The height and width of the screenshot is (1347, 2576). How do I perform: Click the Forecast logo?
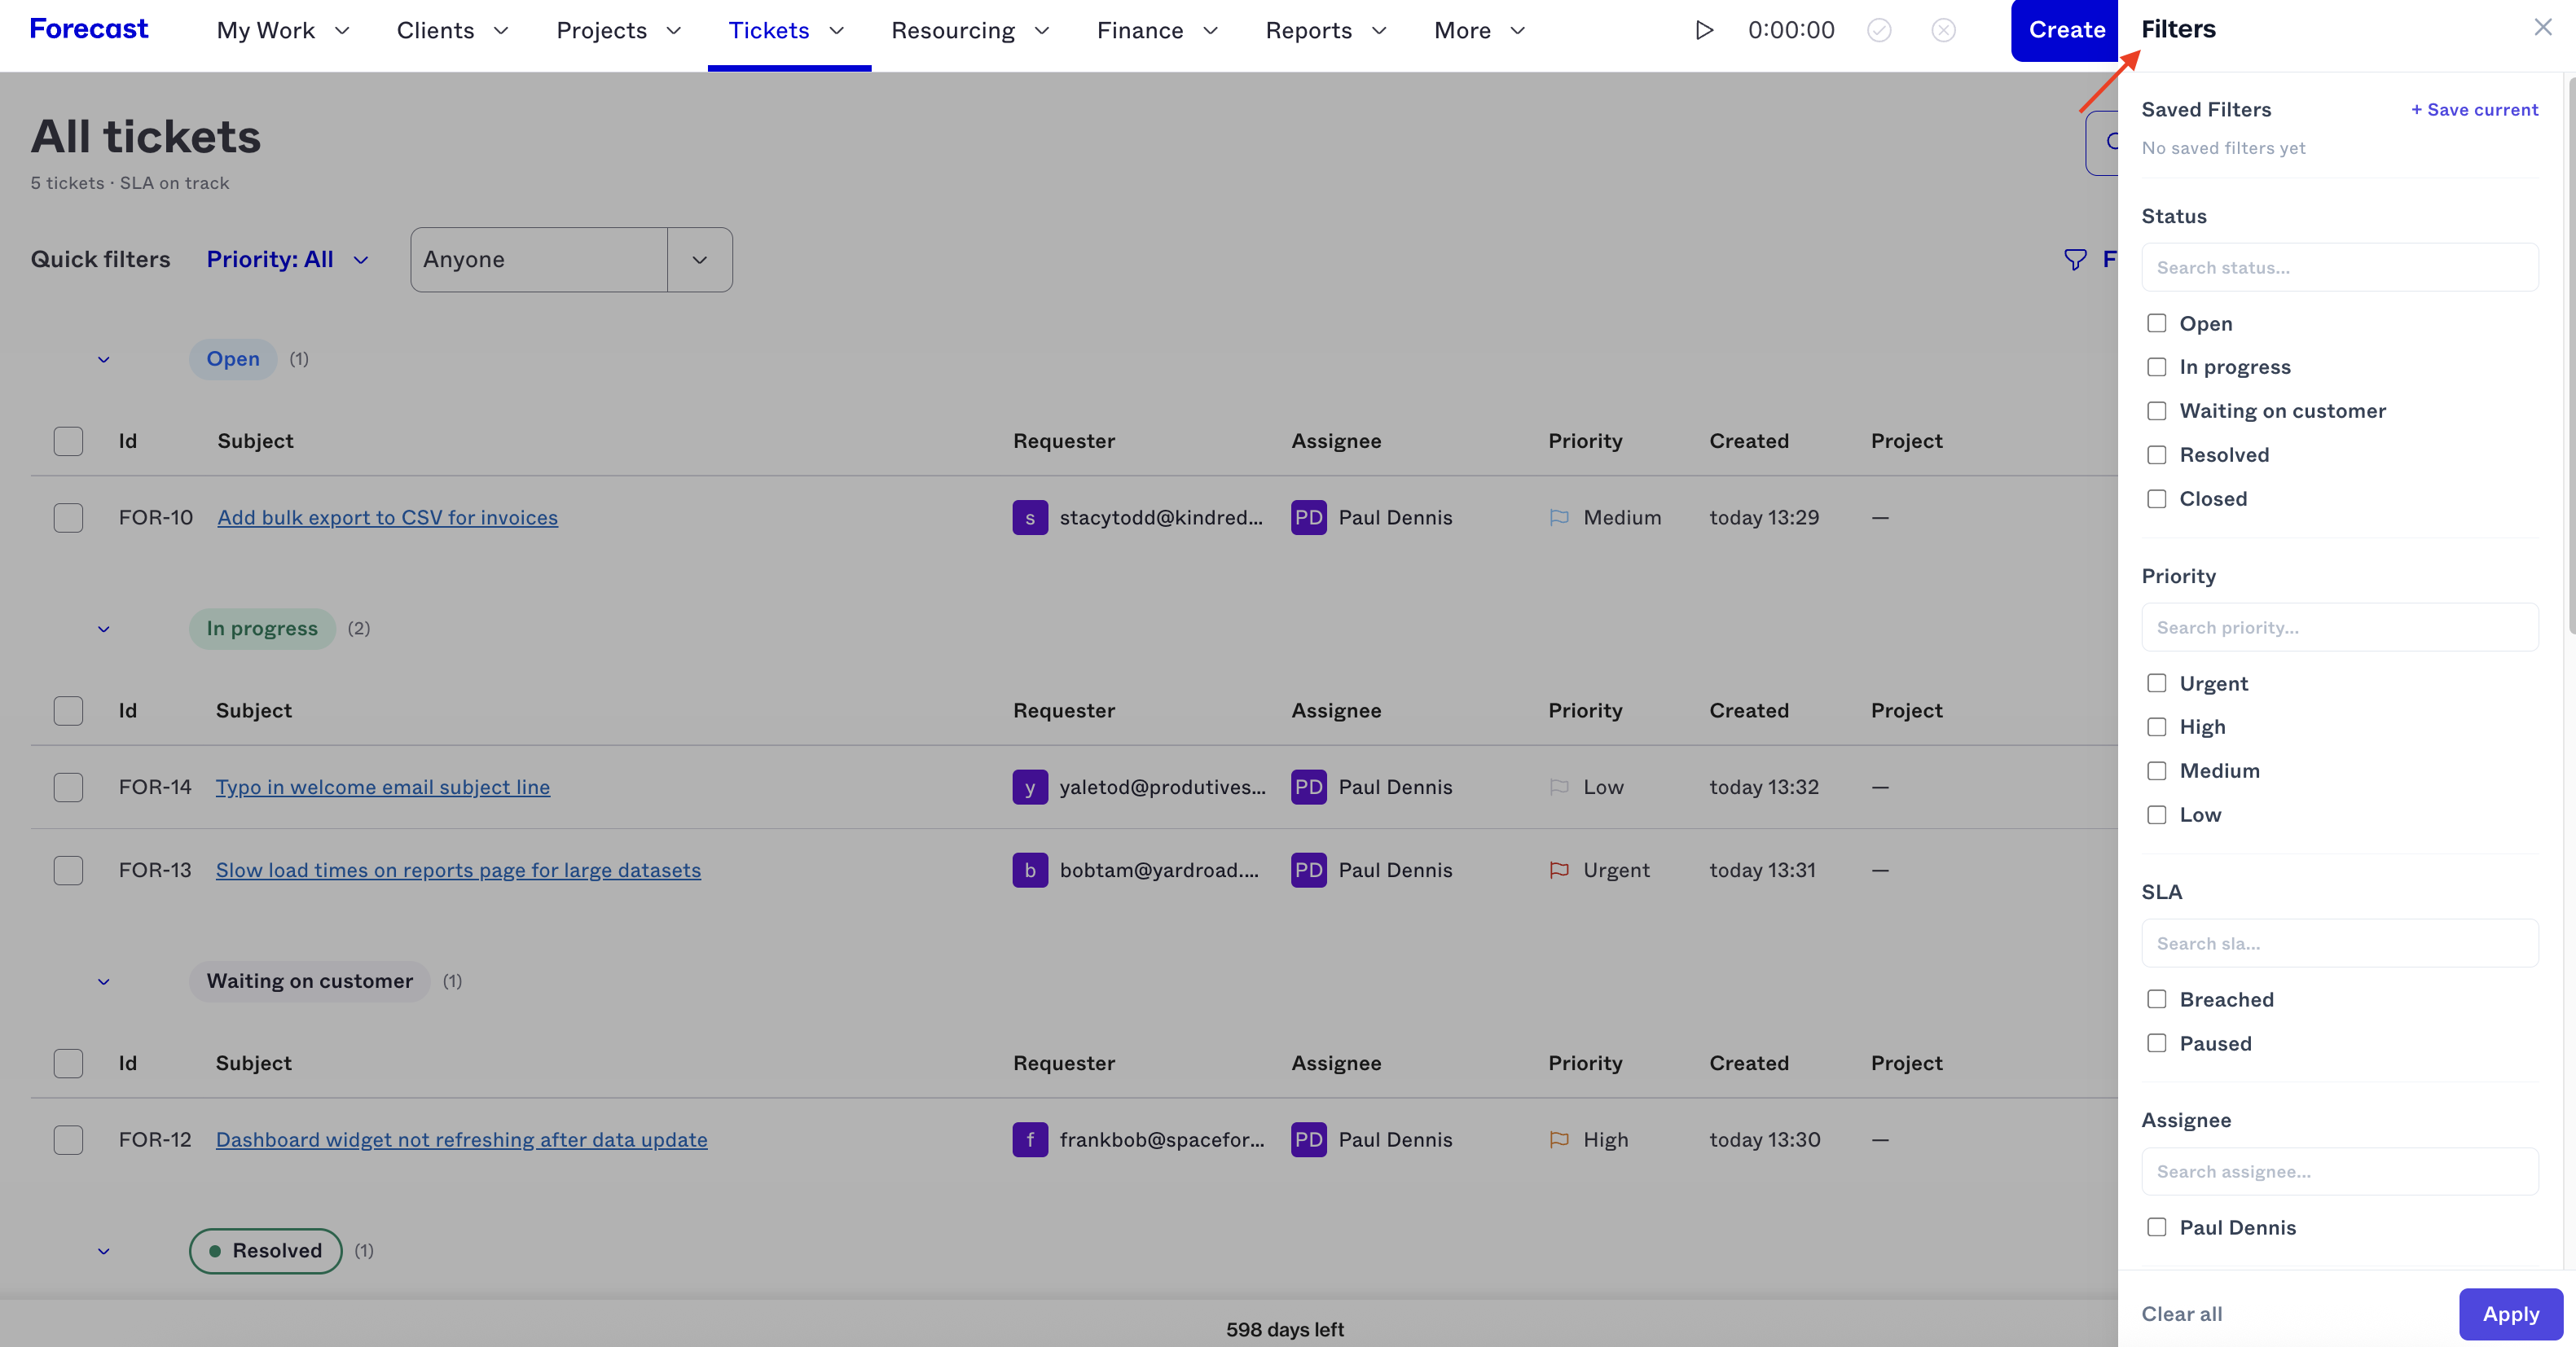click(88, 29)
